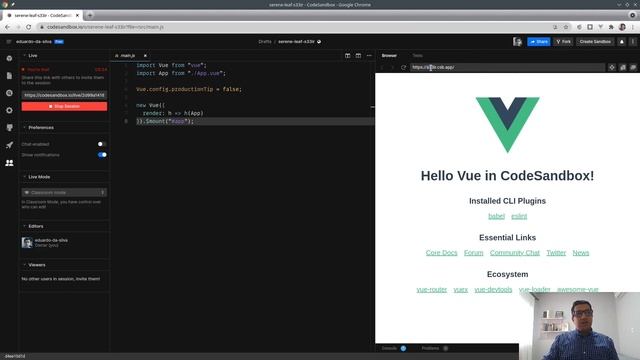Click the Drafts breadcrumb

tap(265, 42)
